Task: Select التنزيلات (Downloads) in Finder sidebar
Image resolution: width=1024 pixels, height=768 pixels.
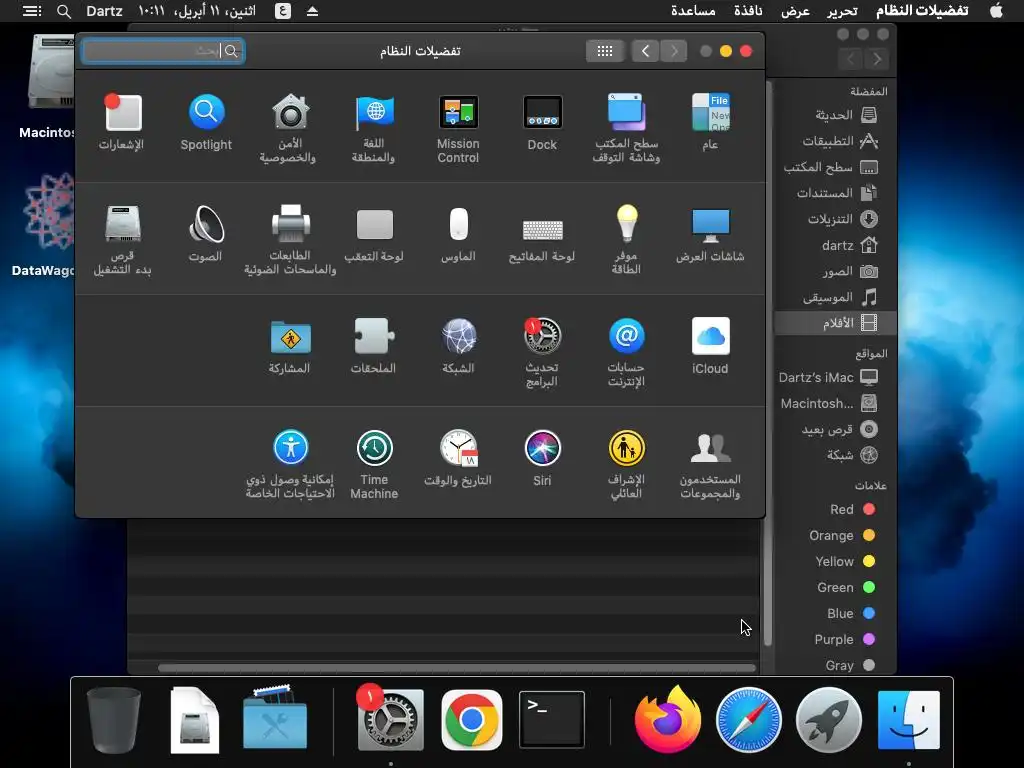Action: [834, 219]
